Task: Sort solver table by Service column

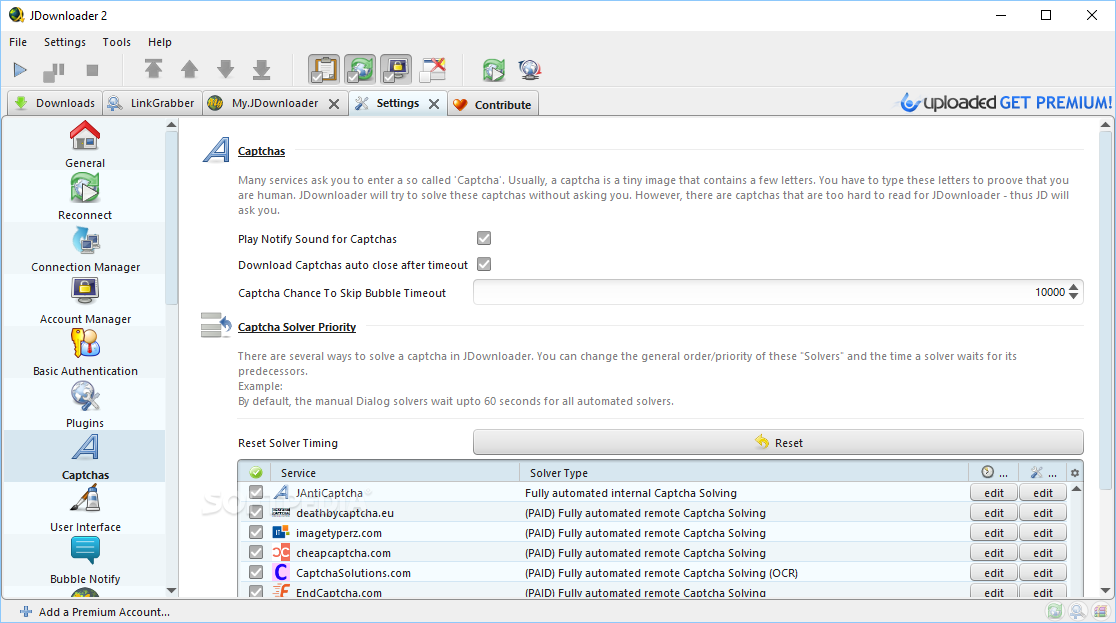Action: (396, 473)
